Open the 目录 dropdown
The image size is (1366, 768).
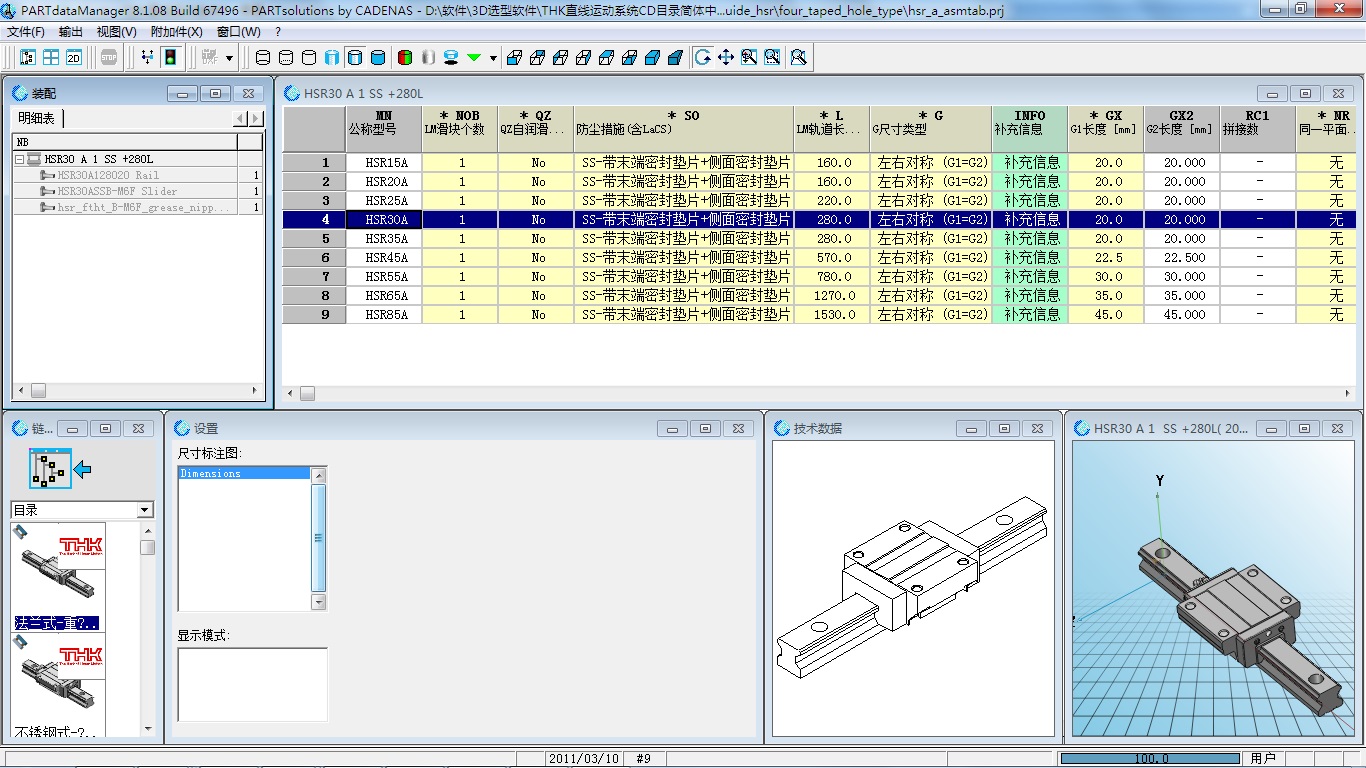[x=145, y=510]
